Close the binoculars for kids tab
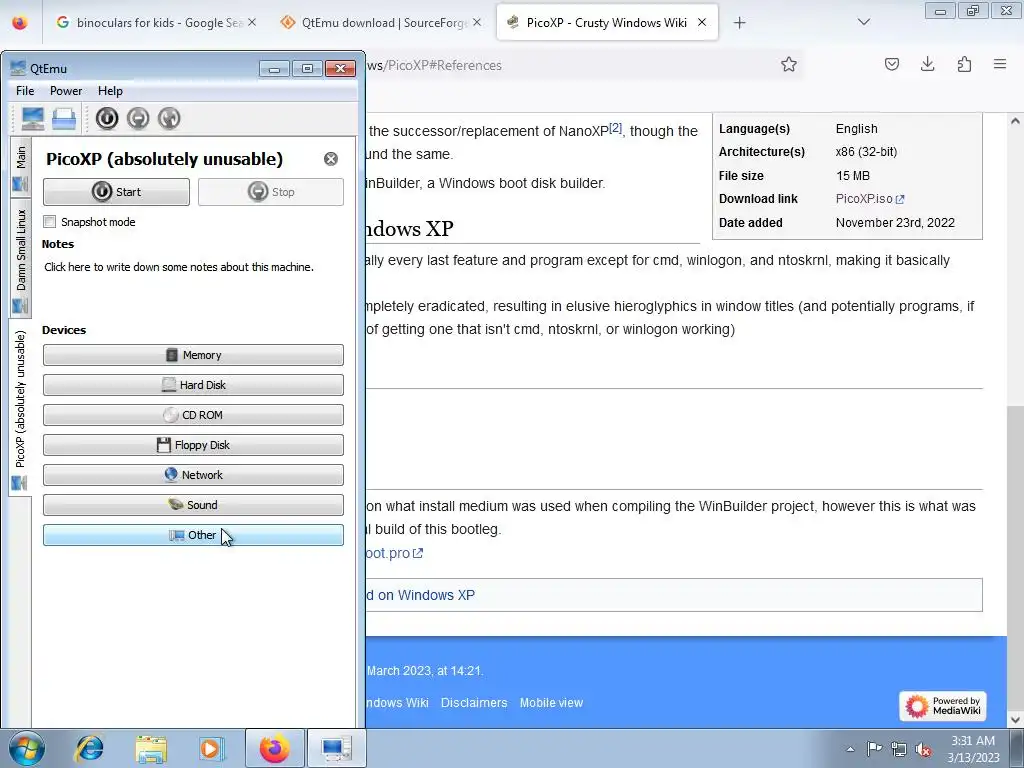The height and width of the screenshot is (768, 1024). [252, 23]
